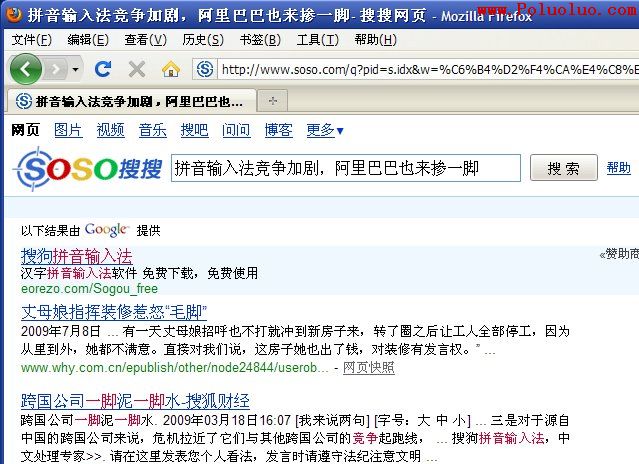
Task: Open the back/forward history dropdown arrow
Action: (x=76, y=69)
